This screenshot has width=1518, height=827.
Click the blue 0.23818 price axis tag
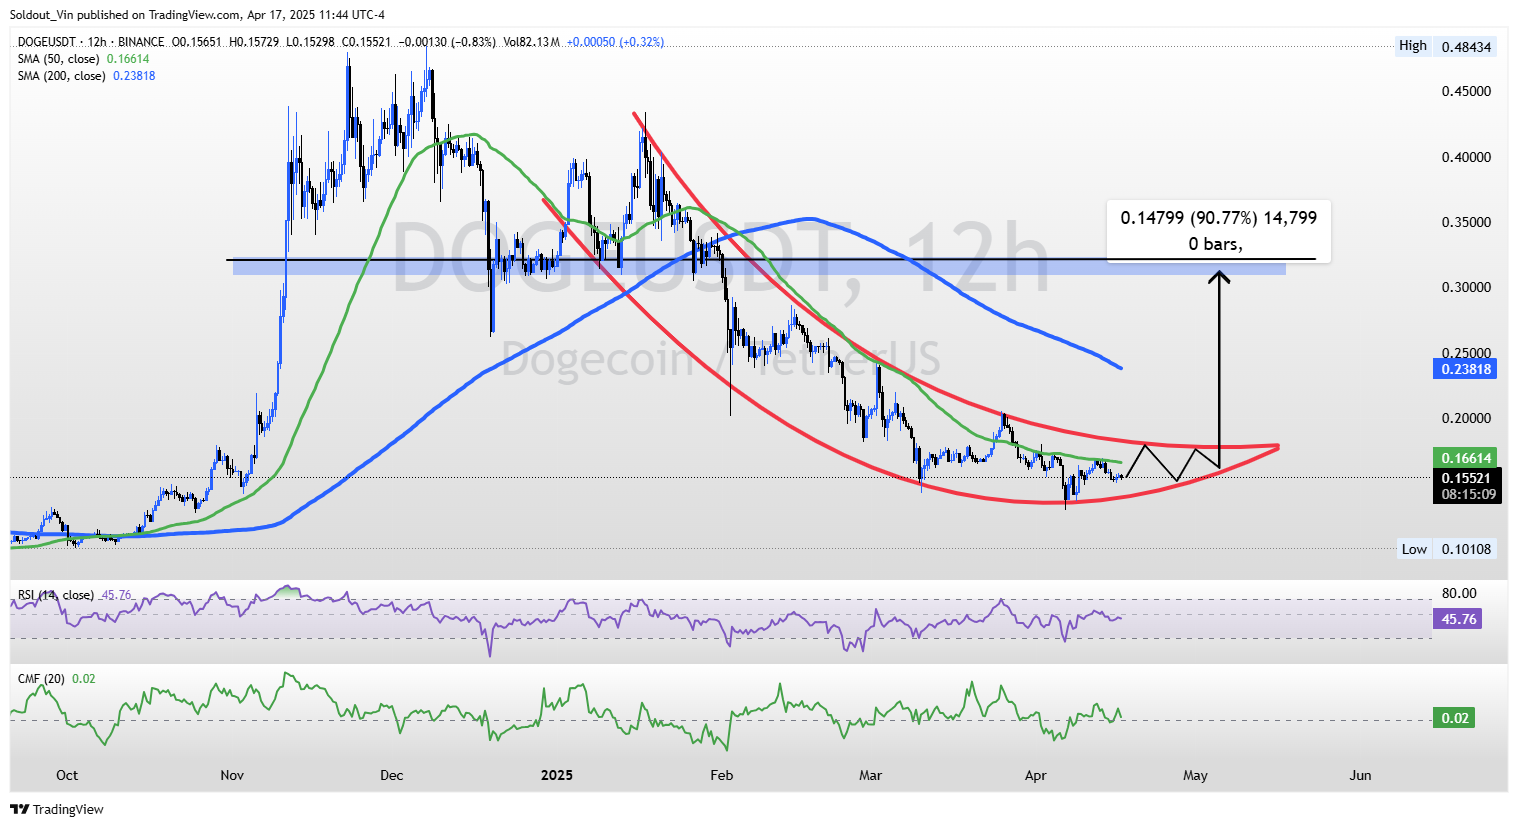pos(1466,369)
